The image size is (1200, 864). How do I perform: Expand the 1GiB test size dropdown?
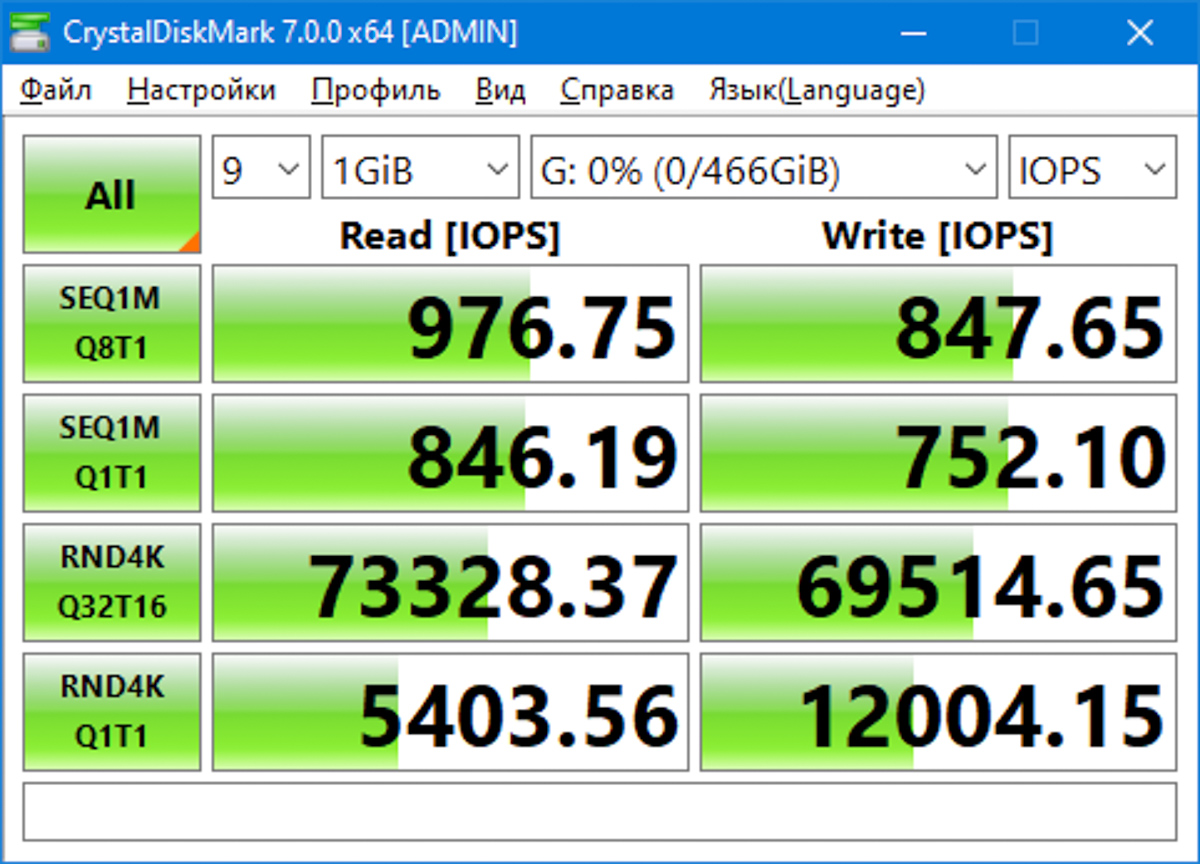[421, 170]
